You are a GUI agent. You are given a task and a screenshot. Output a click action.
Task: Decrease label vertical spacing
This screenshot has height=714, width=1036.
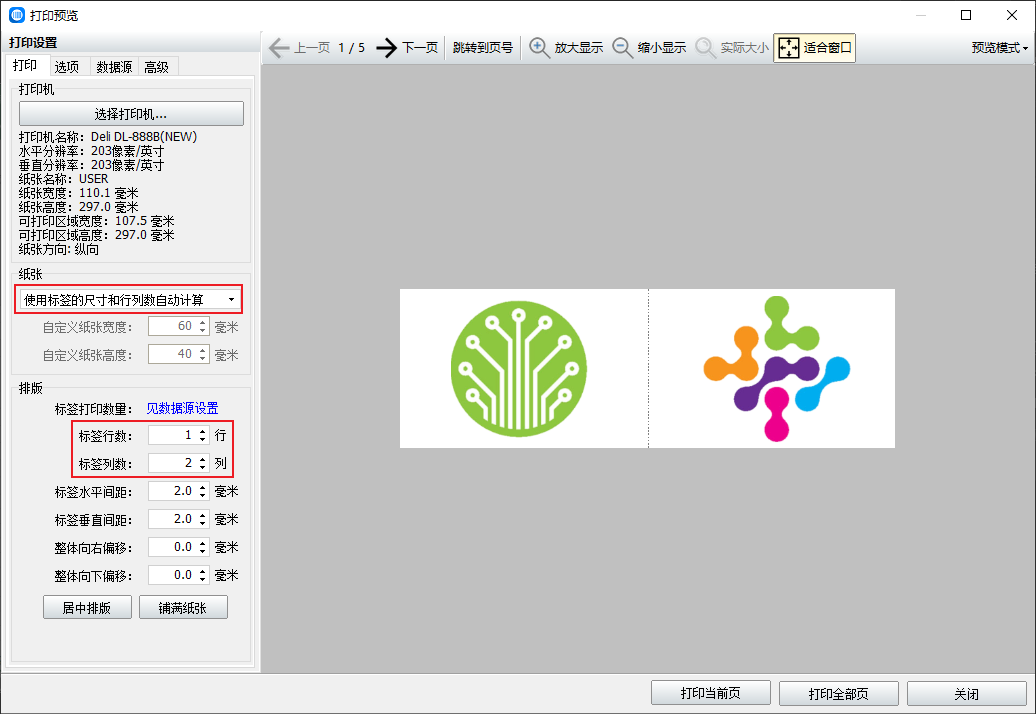203,523
